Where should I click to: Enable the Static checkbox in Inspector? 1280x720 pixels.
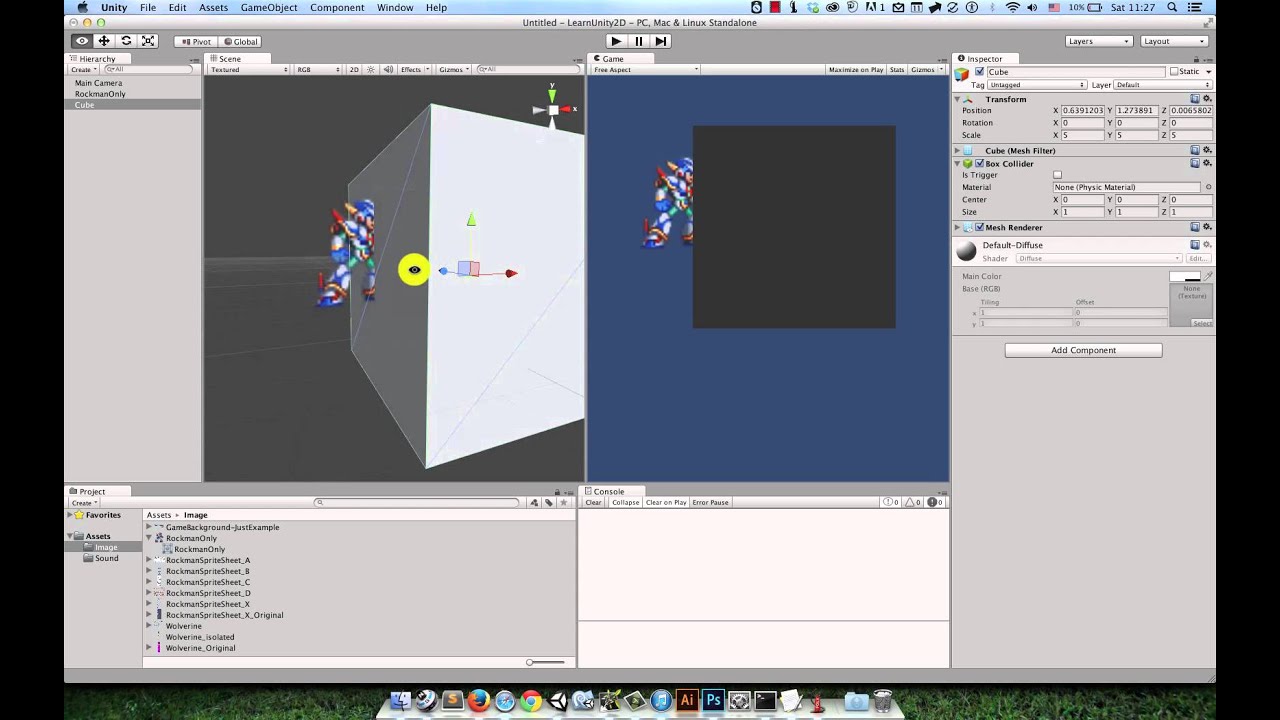coord(1175,72)
